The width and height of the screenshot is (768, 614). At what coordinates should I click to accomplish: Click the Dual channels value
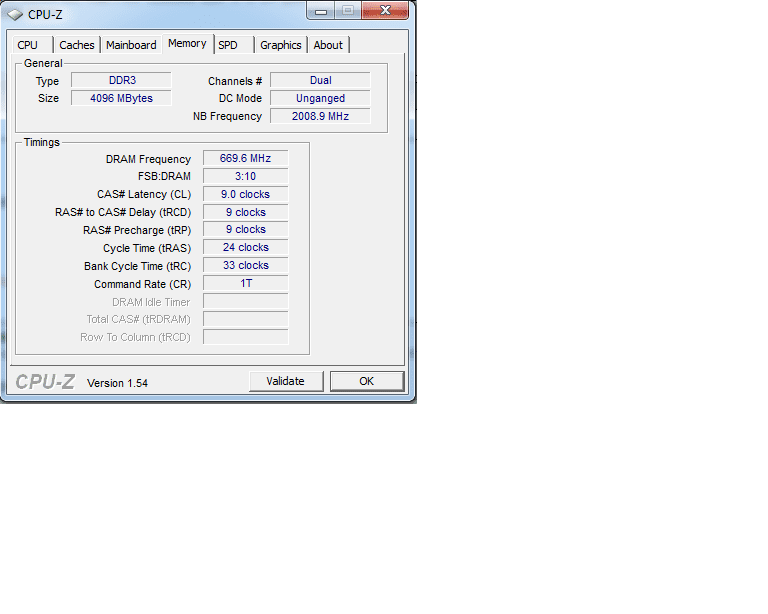[320, 80]
